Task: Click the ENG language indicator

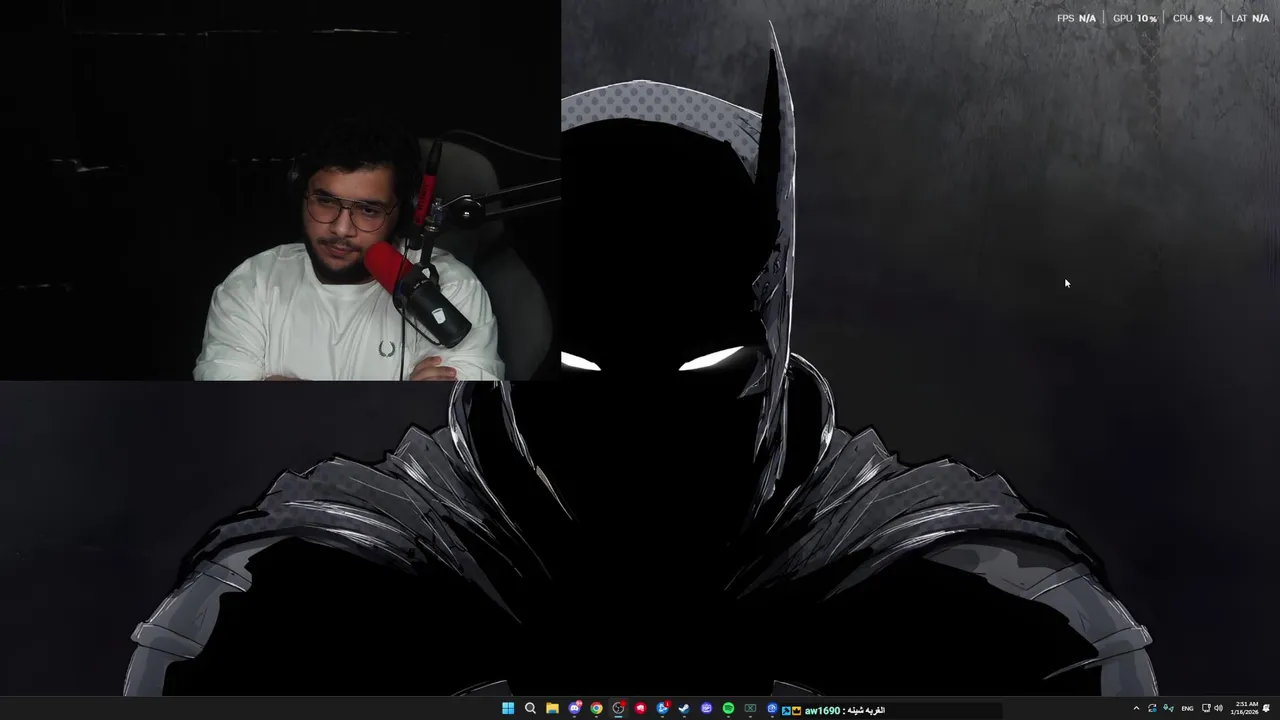Action: [x=1187, y=708]
